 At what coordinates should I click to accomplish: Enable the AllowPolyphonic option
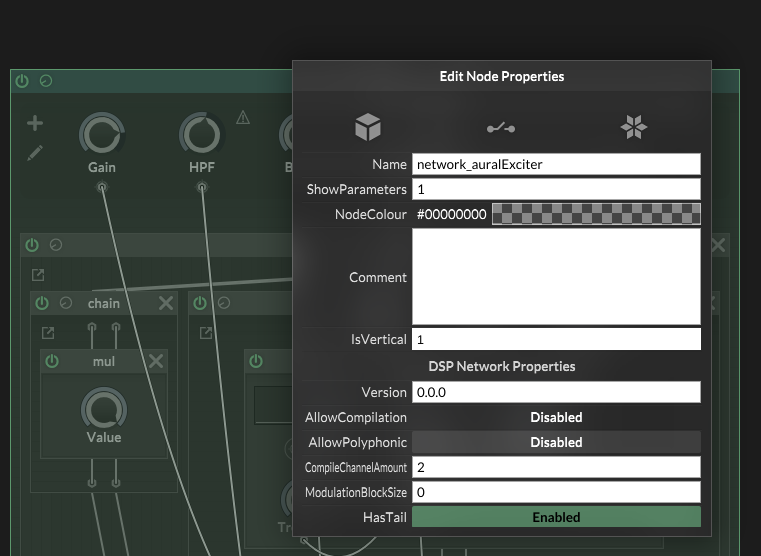coord(556,442)
